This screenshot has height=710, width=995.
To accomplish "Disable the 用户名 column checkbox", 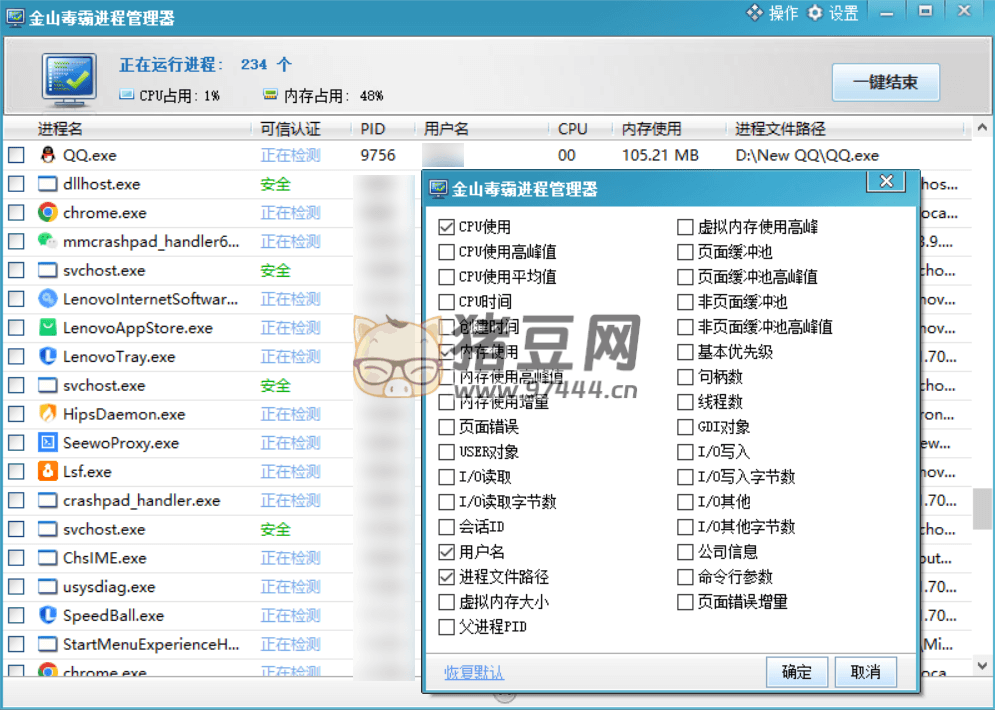I will click(x=447, y=552).
